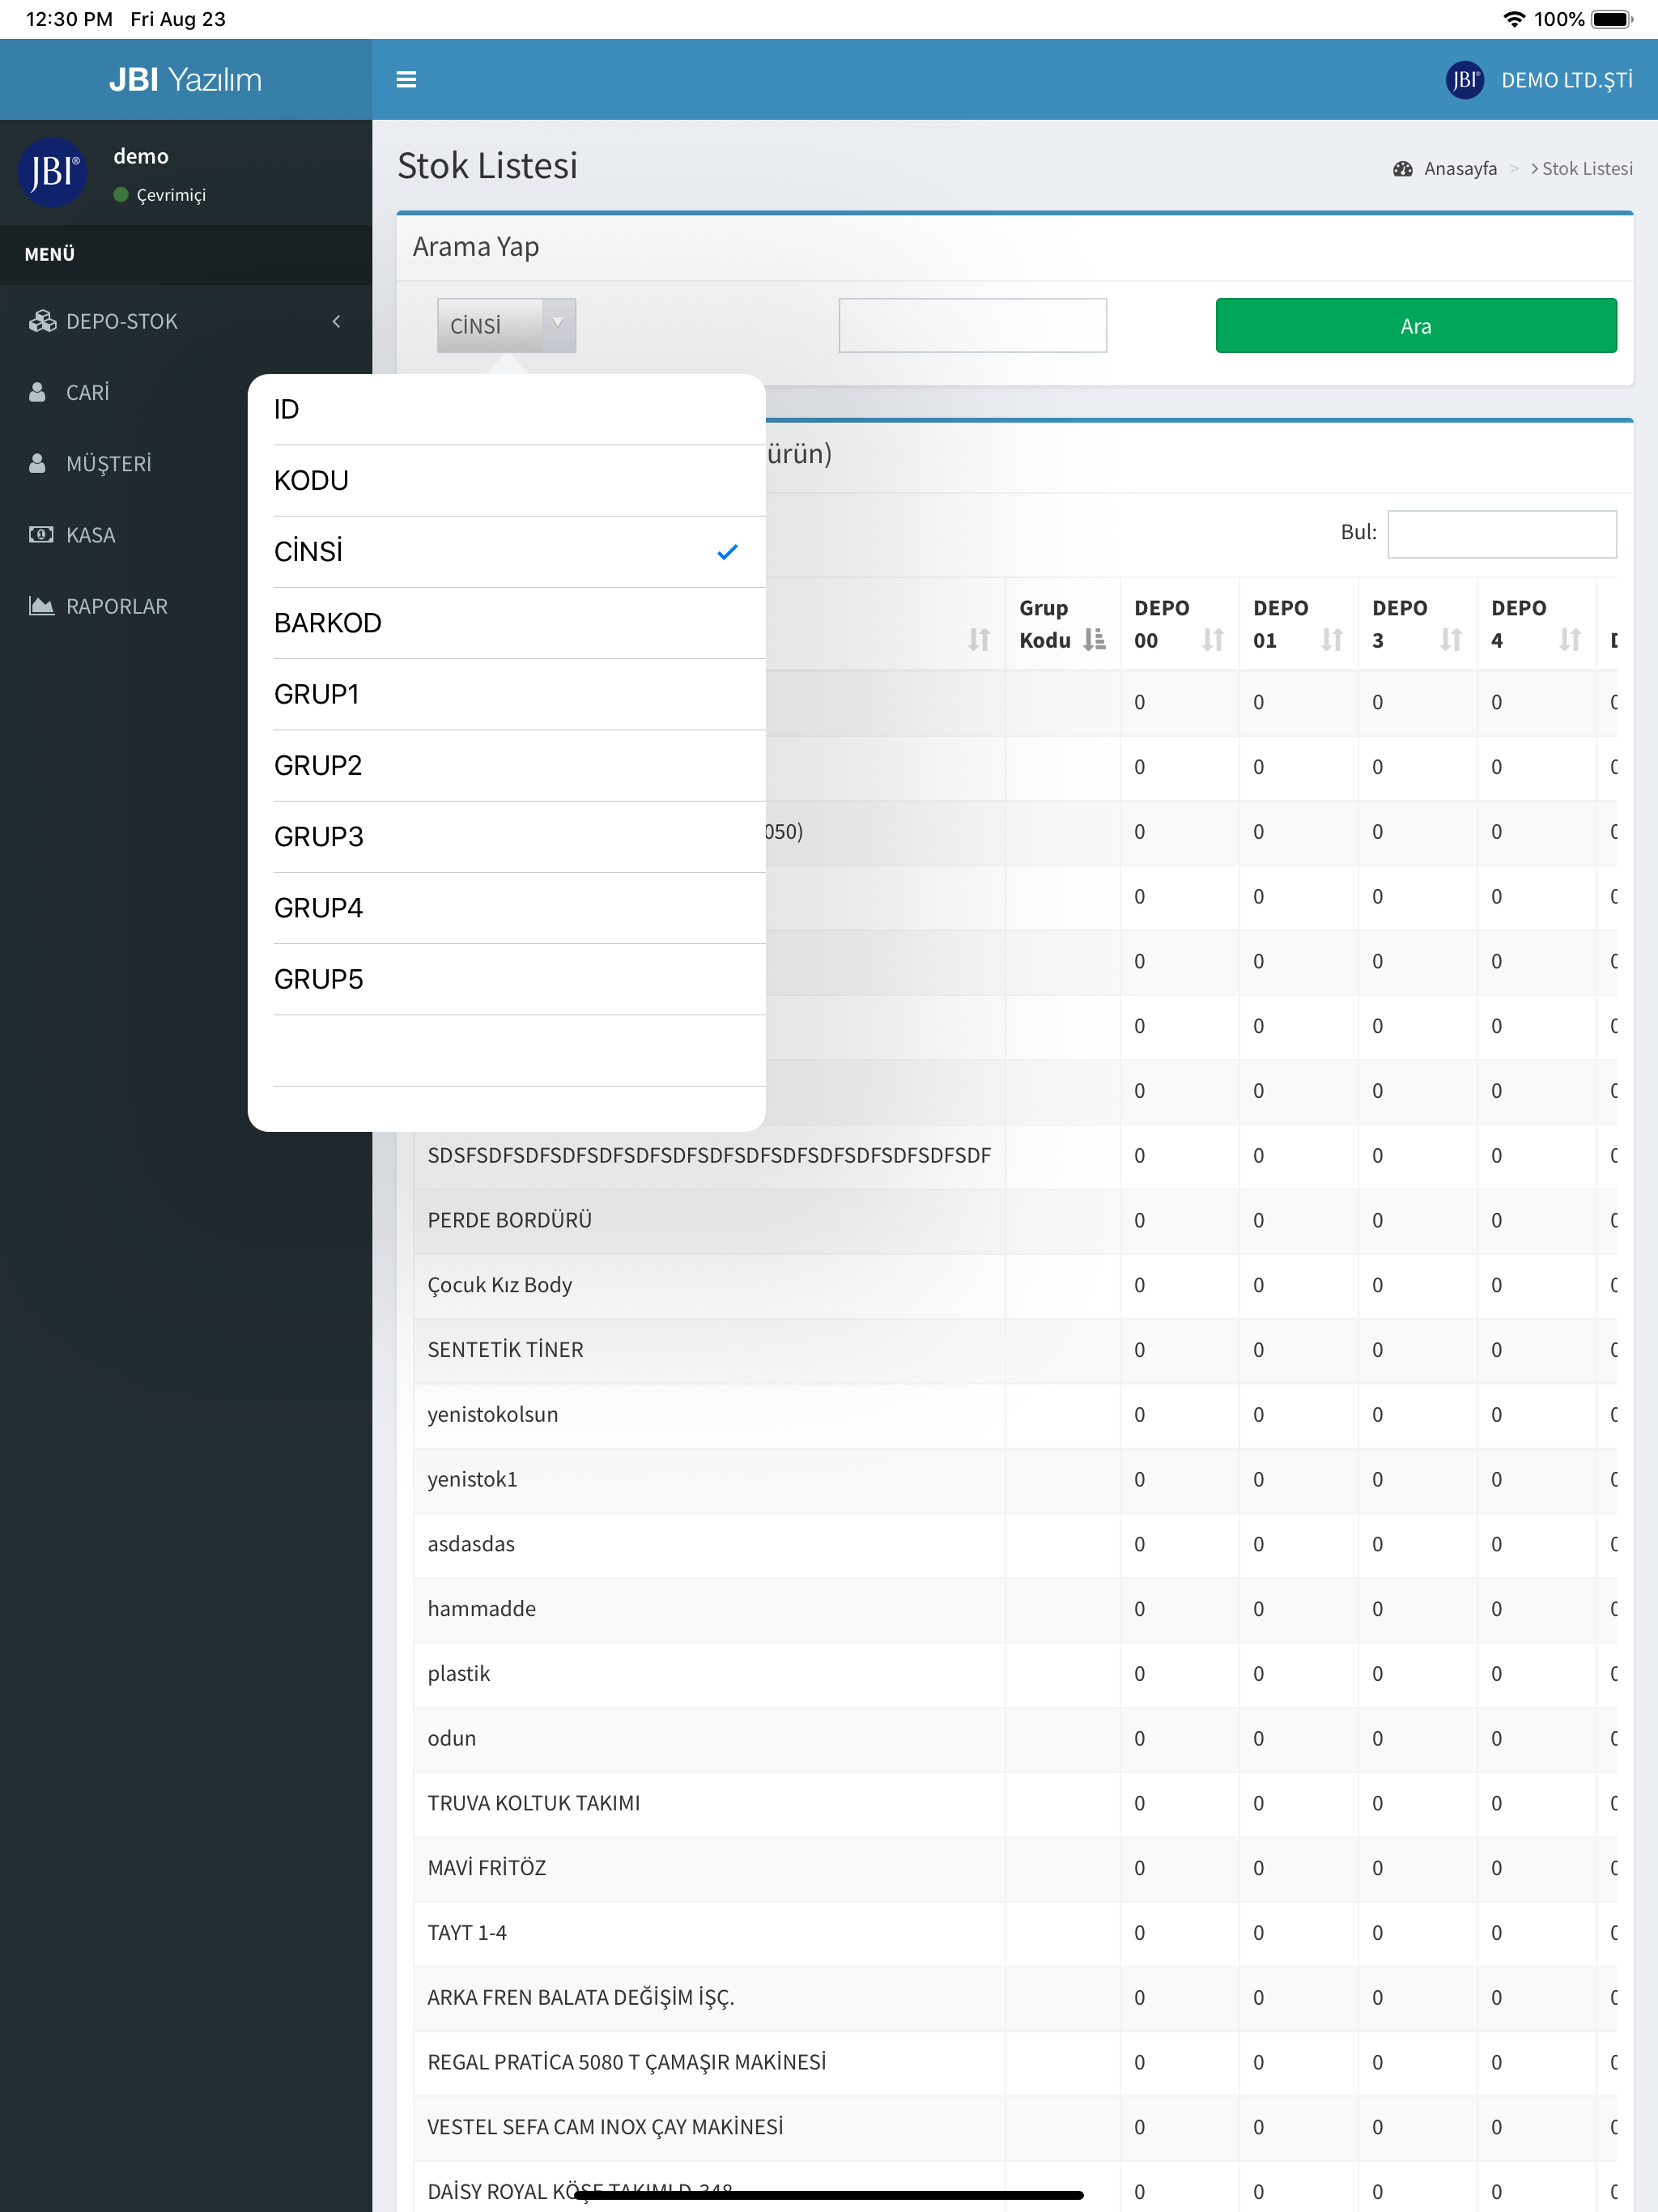
Task: Sort by the DEPO 3 column icon
Action: (x=1450, y=640)
